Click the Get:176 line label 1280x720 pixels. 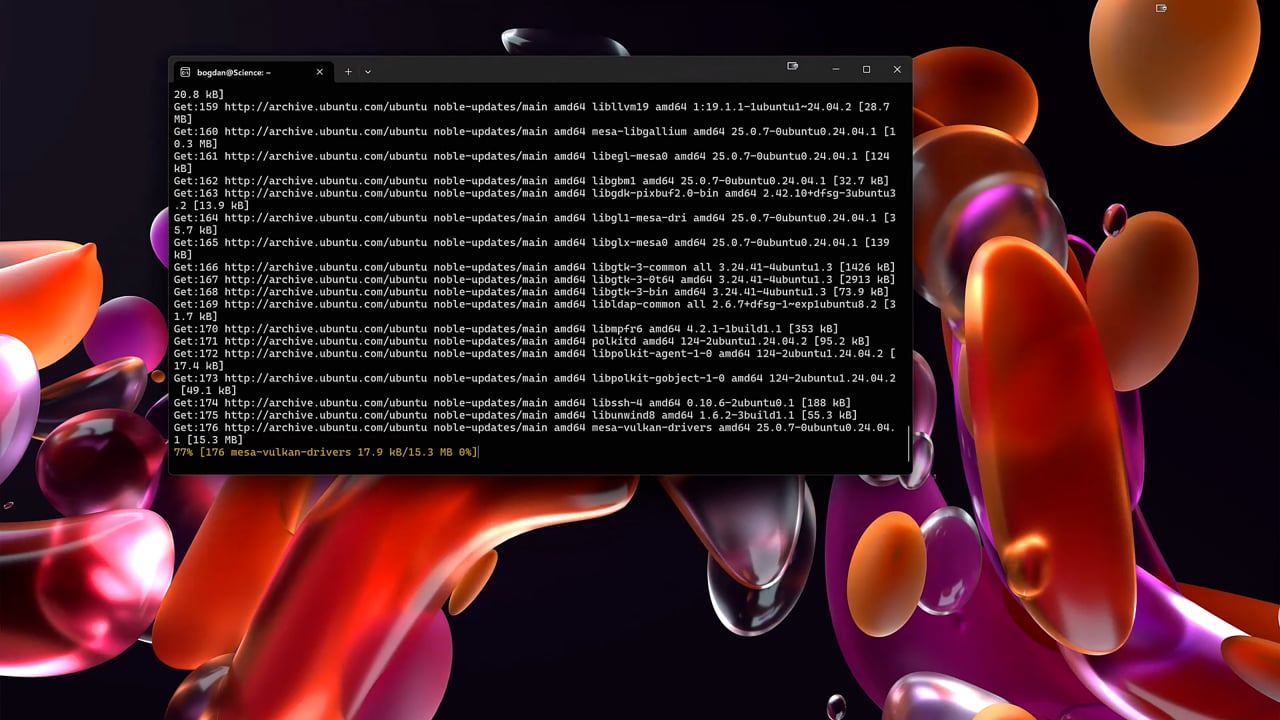click(196, 427)
